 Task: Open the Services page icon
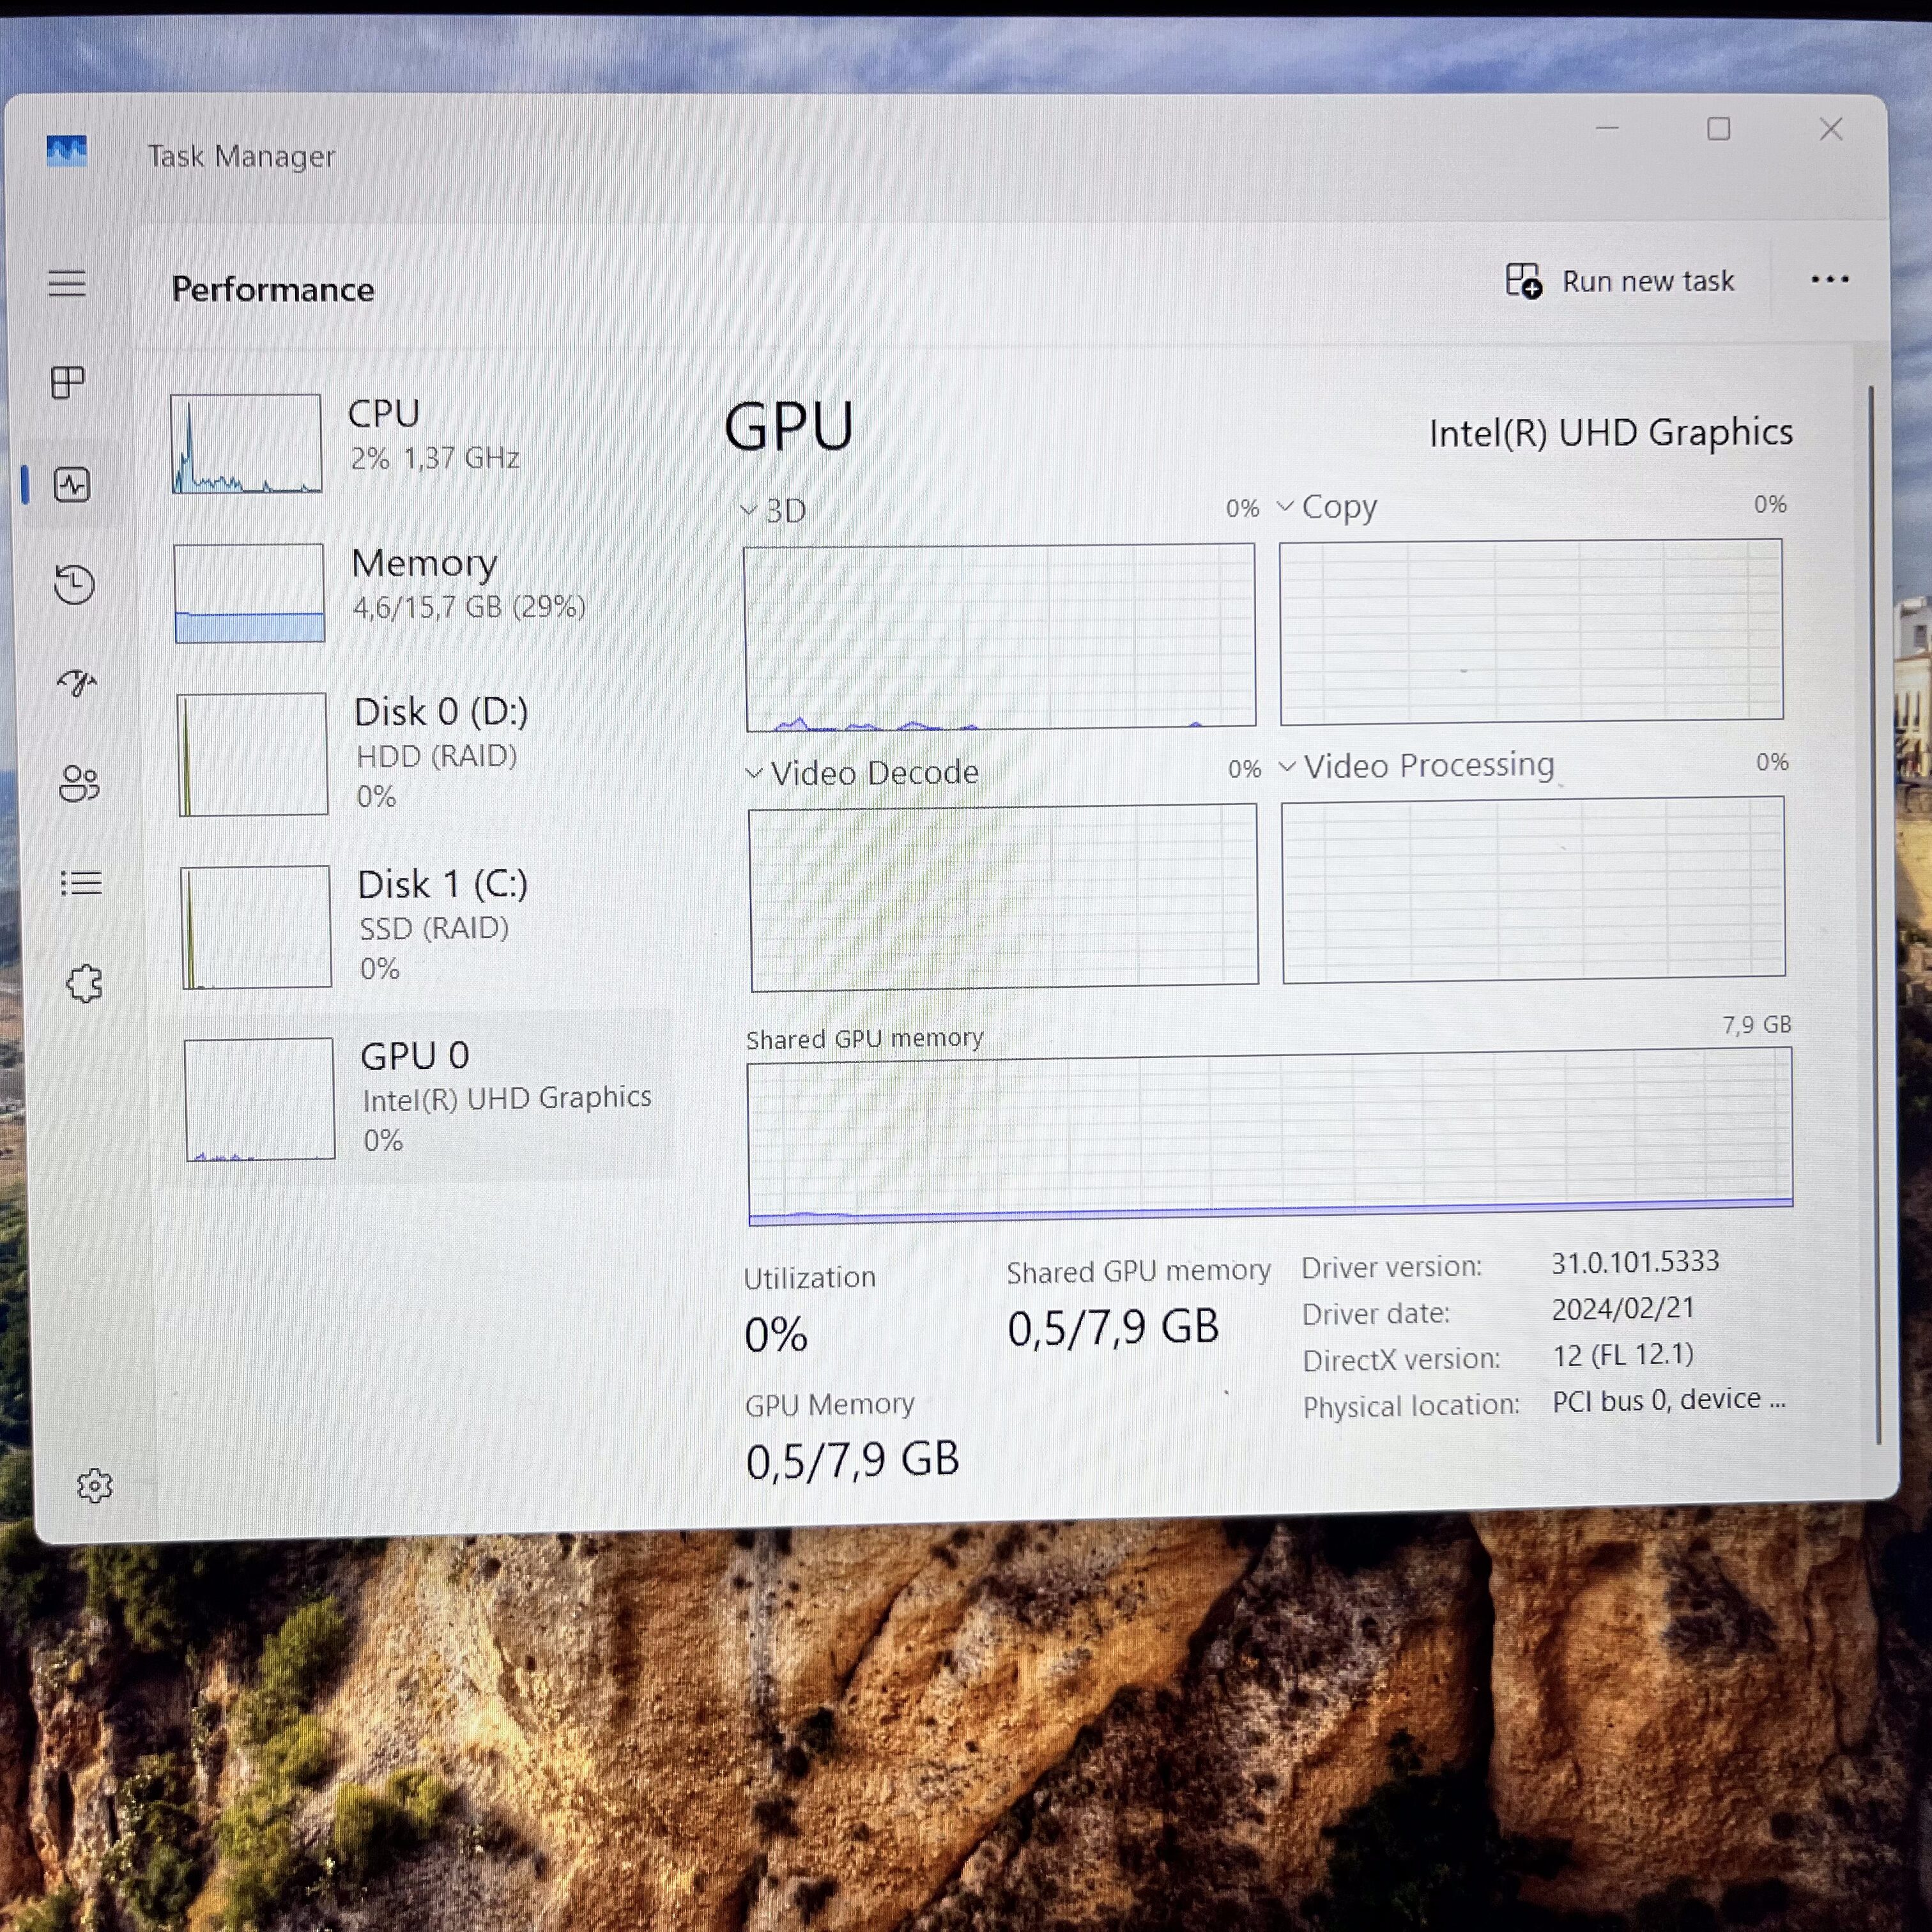pos(85,983)
